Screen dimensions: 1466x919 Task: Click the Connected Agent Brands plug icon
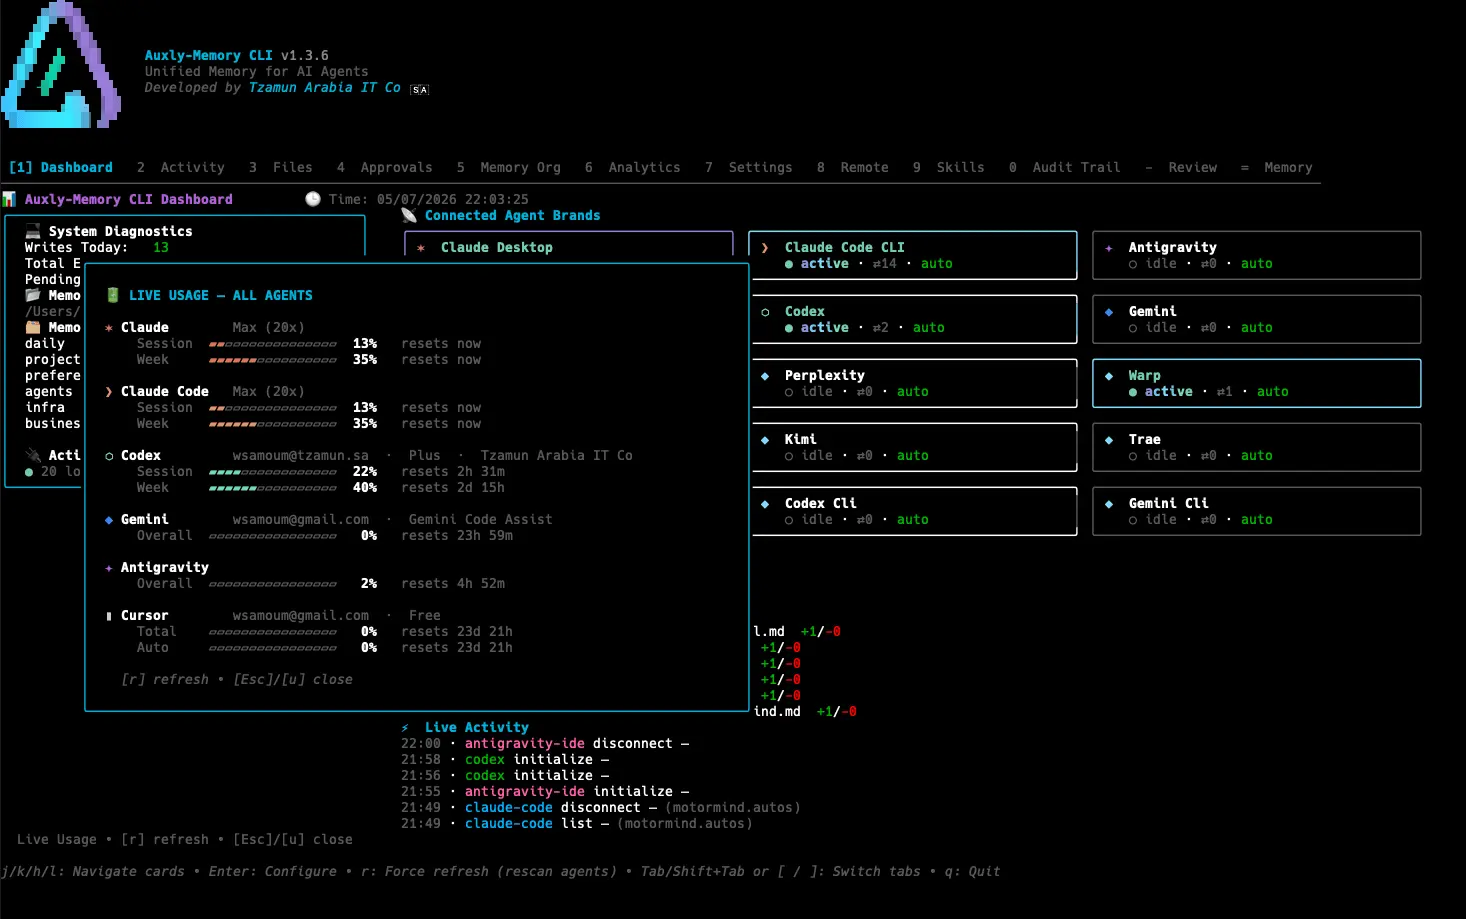click(409, 215)
